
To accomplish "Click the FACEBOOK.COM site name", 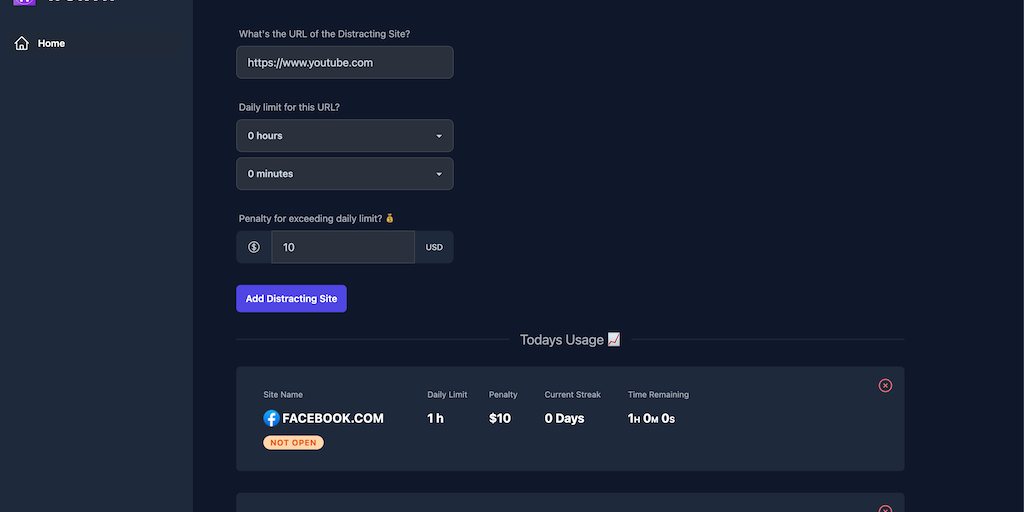I will click(333, 418).
